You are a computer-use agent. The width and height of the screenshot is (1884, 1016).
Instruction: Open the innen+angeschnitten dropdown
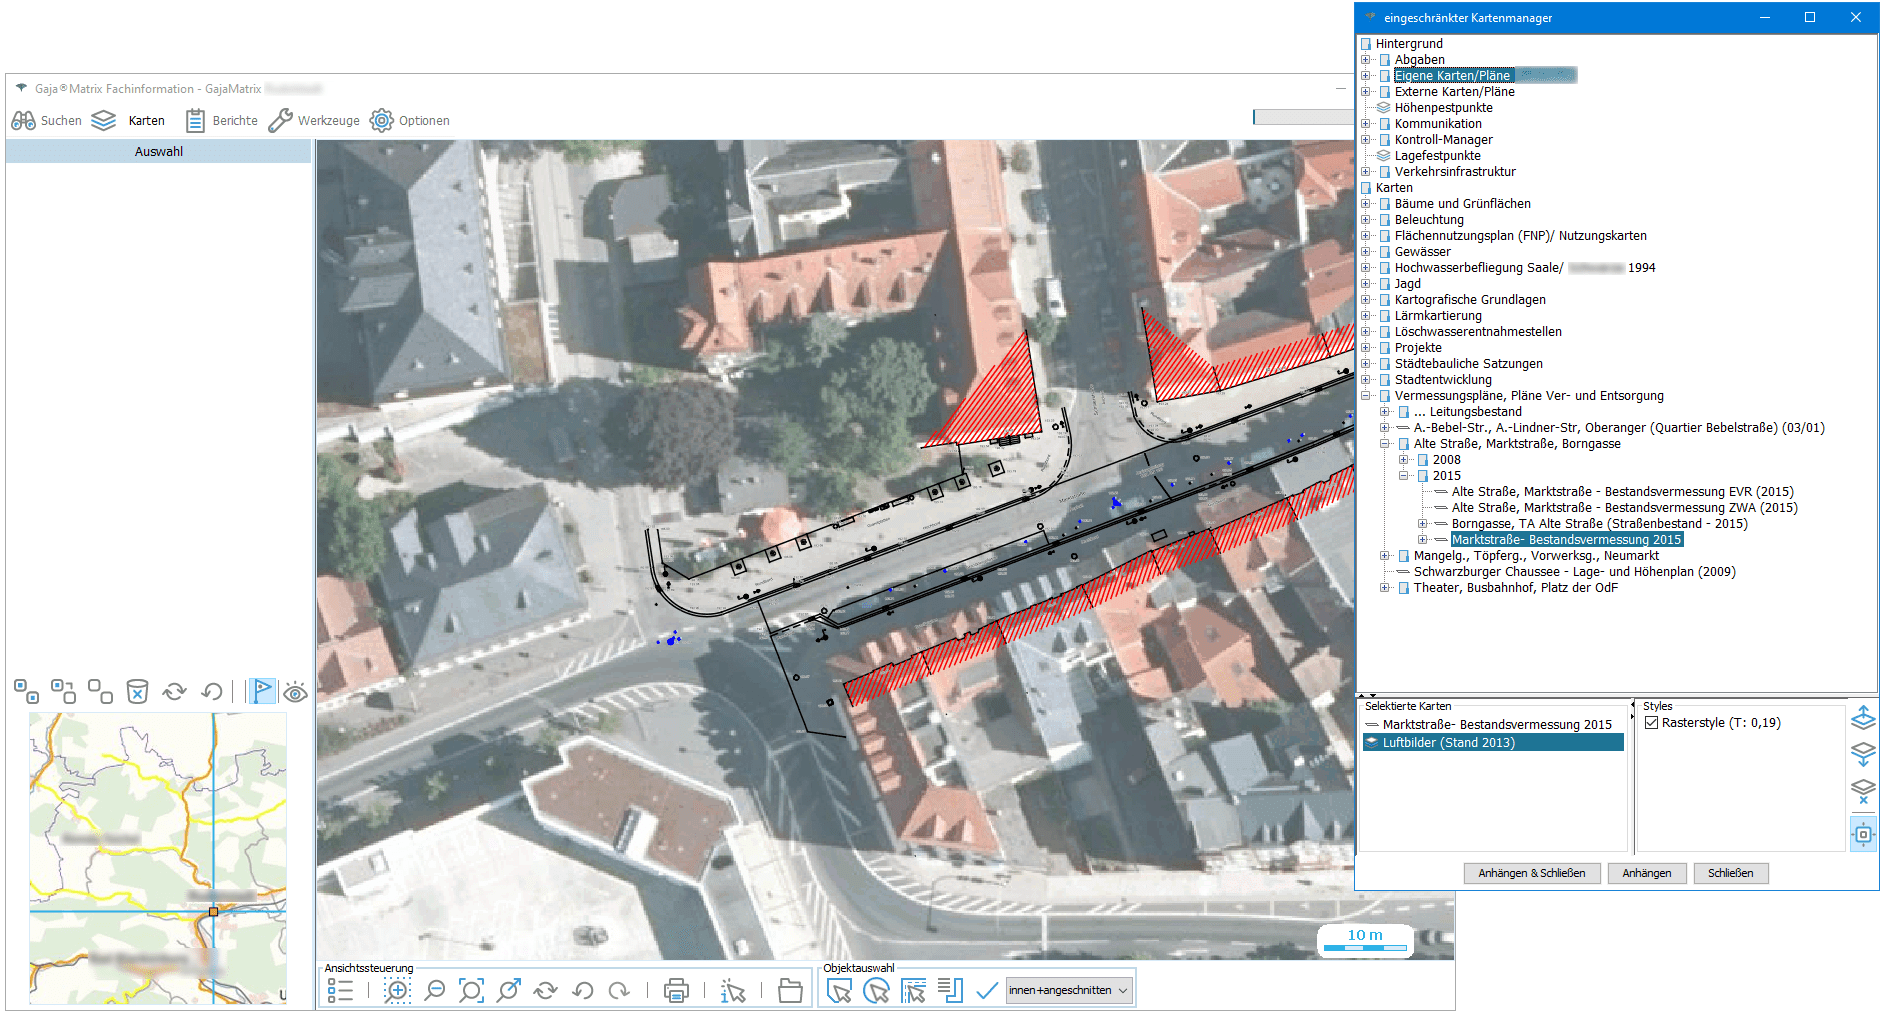pos(1069,990)
